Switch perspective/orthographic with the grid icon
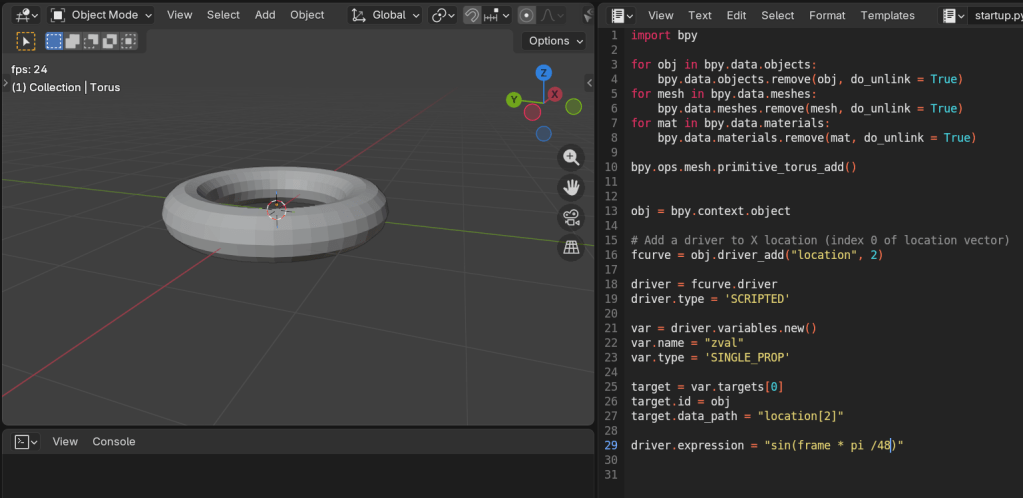 coord(571,247)
